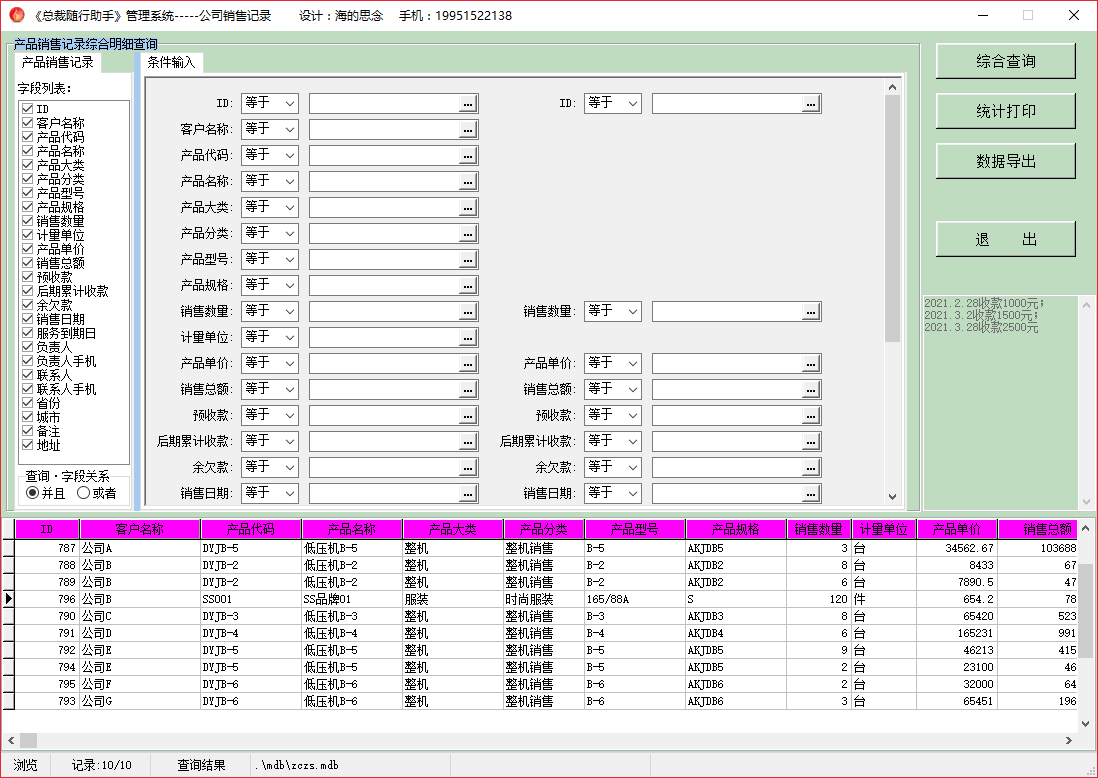
Task: Click ellipsis beside left 产品单价 input
Action: click(x=468, y=363)
